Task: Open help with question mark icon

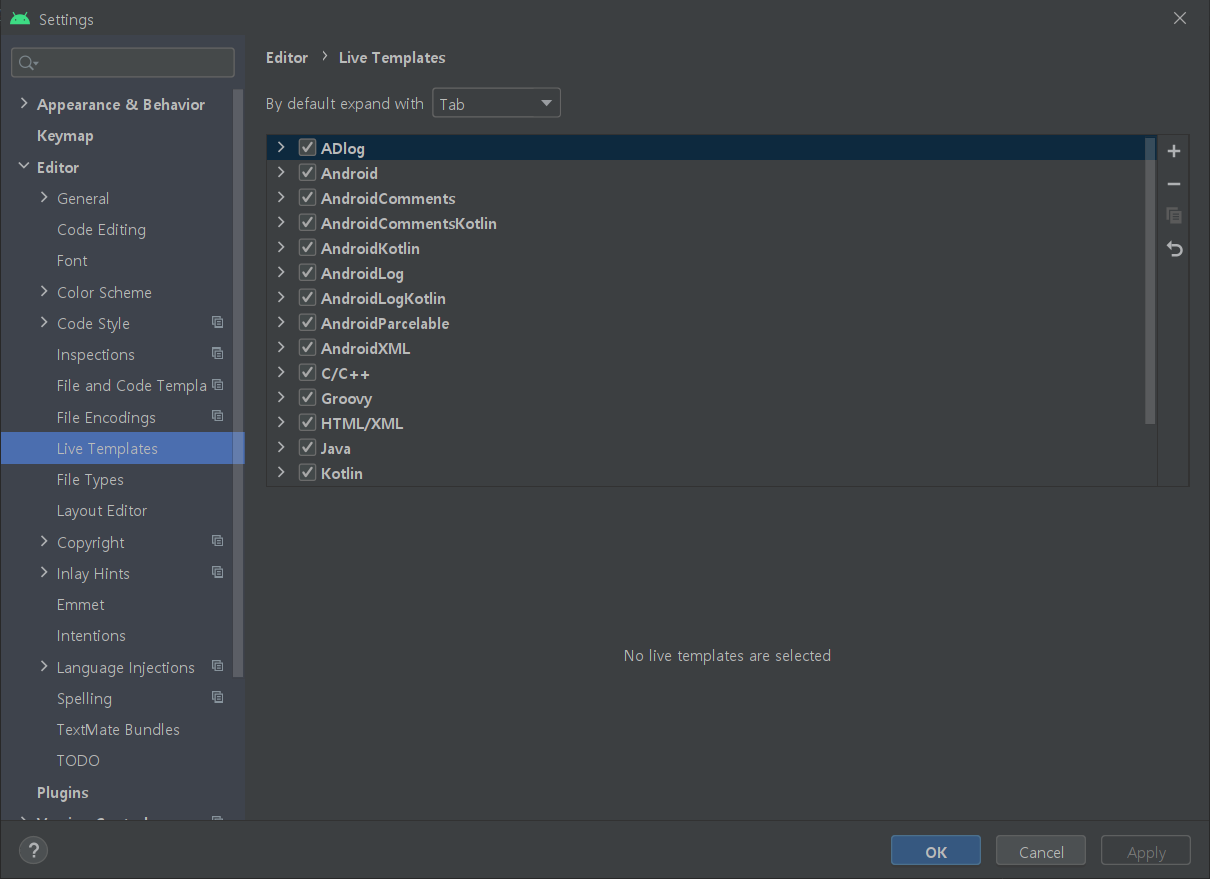Action: [33, 851]
